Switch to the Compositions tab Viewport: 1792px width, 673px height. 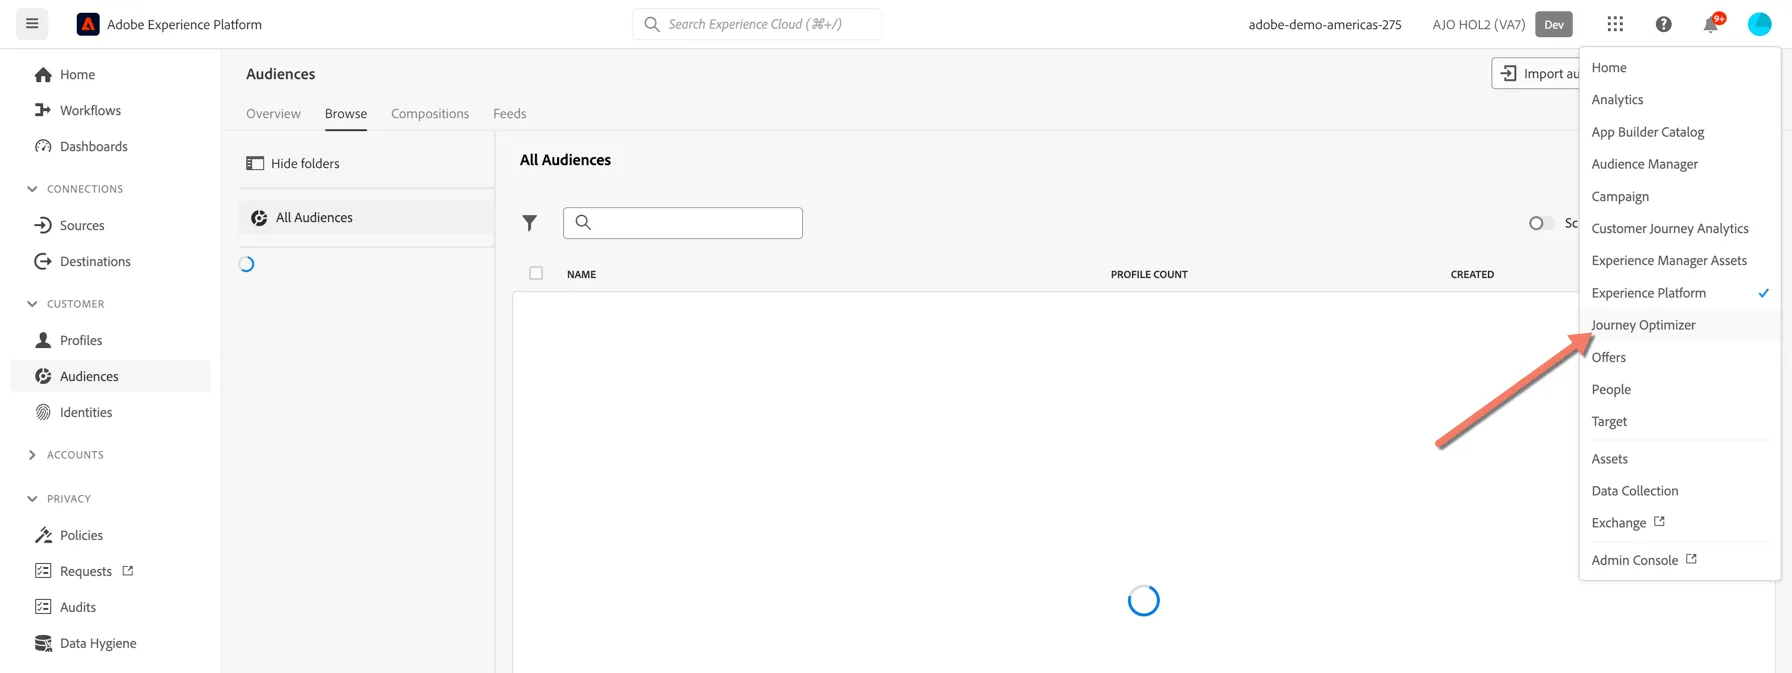tap(430, 114)
